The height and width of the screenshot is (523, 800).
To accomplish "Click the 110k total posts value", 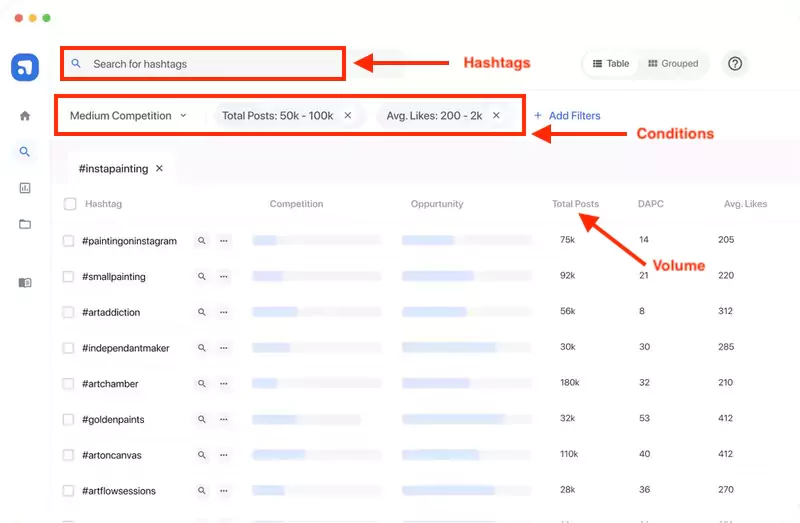I will tap(569, 454).
